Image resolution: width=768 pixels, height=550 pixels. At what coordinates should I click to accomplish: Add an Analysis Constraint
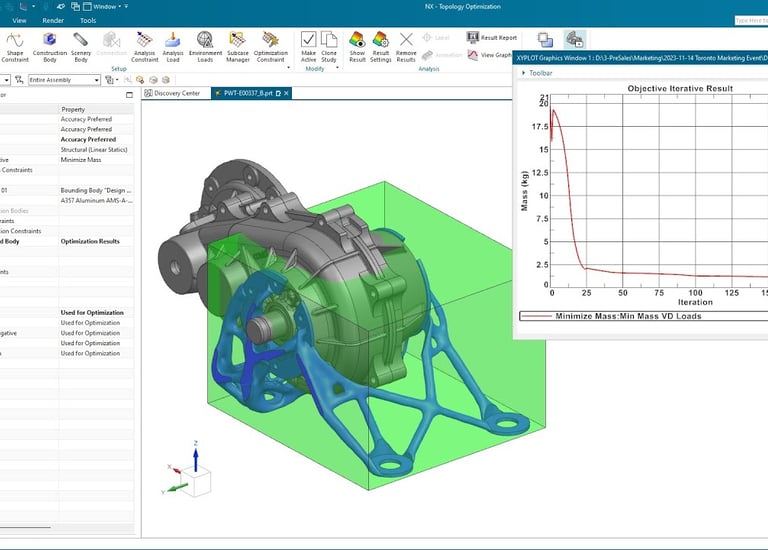coord(144,47)
